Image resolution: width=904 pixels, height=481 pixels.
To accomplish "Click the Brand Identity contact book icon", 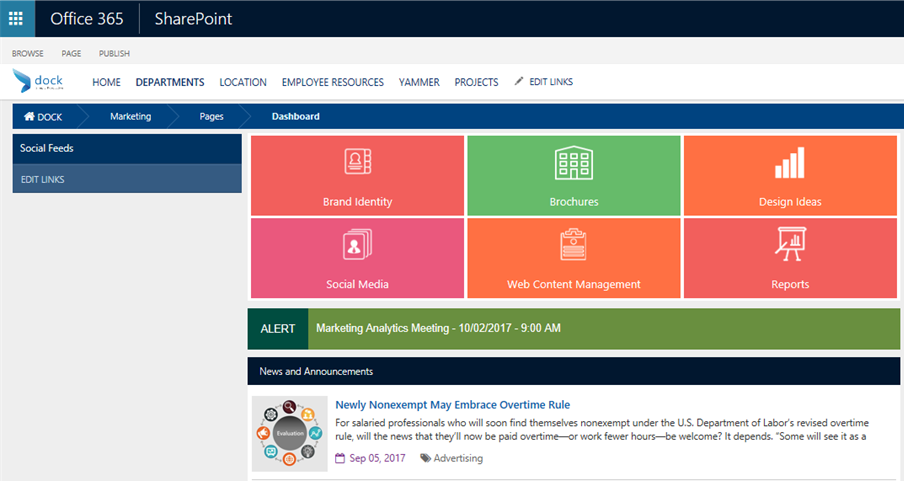I will [x=357, y=161].
